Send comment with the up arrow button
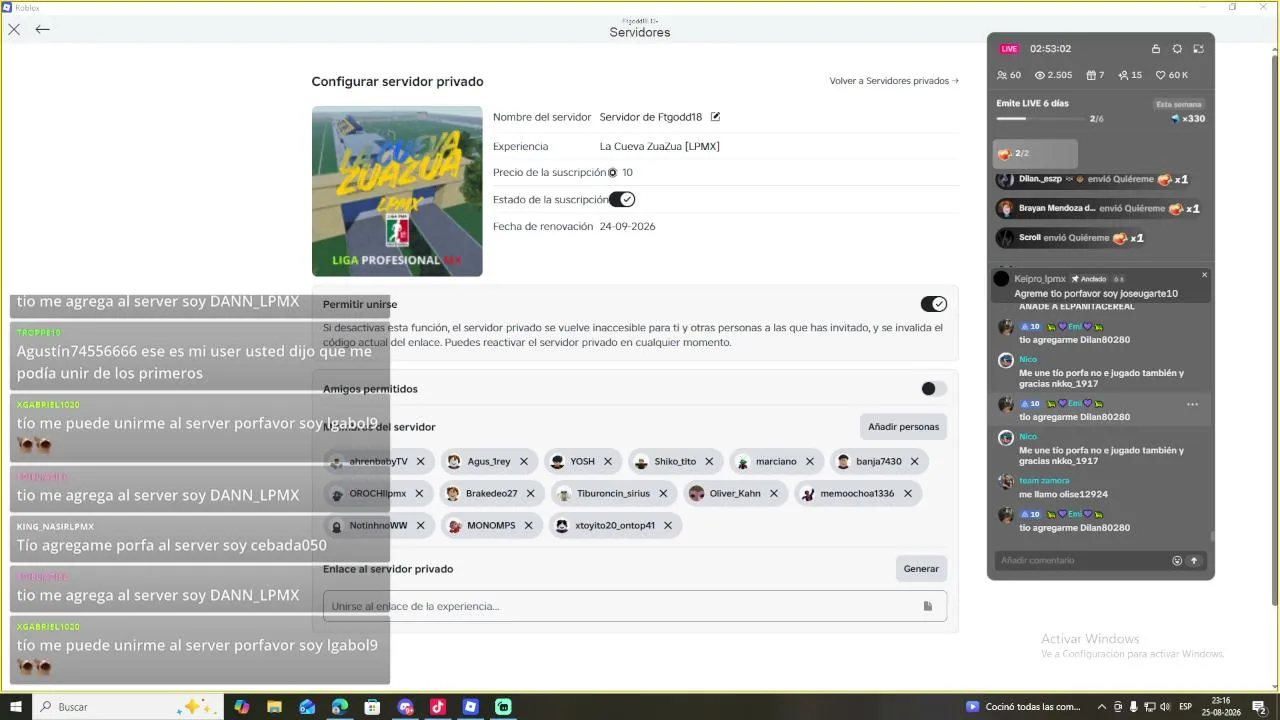This screenshot has height=720, width=1280. pyautogui.click(x=1193, y=561)
